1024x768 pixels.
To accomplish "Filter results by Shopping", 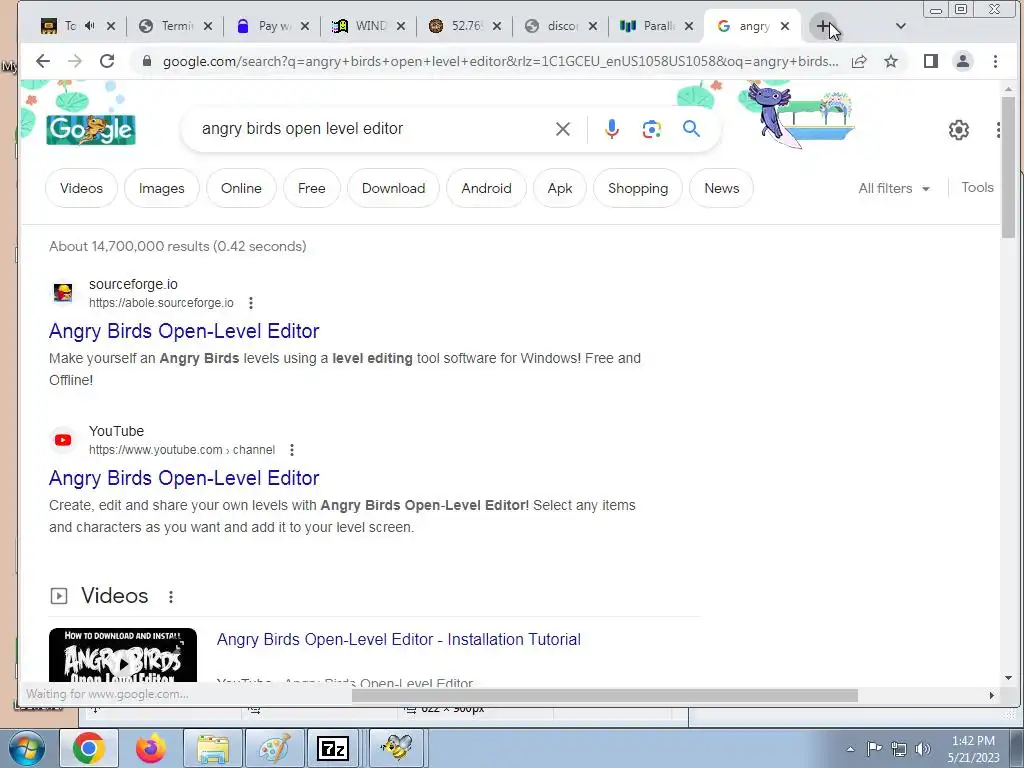I will pos(638,188).
